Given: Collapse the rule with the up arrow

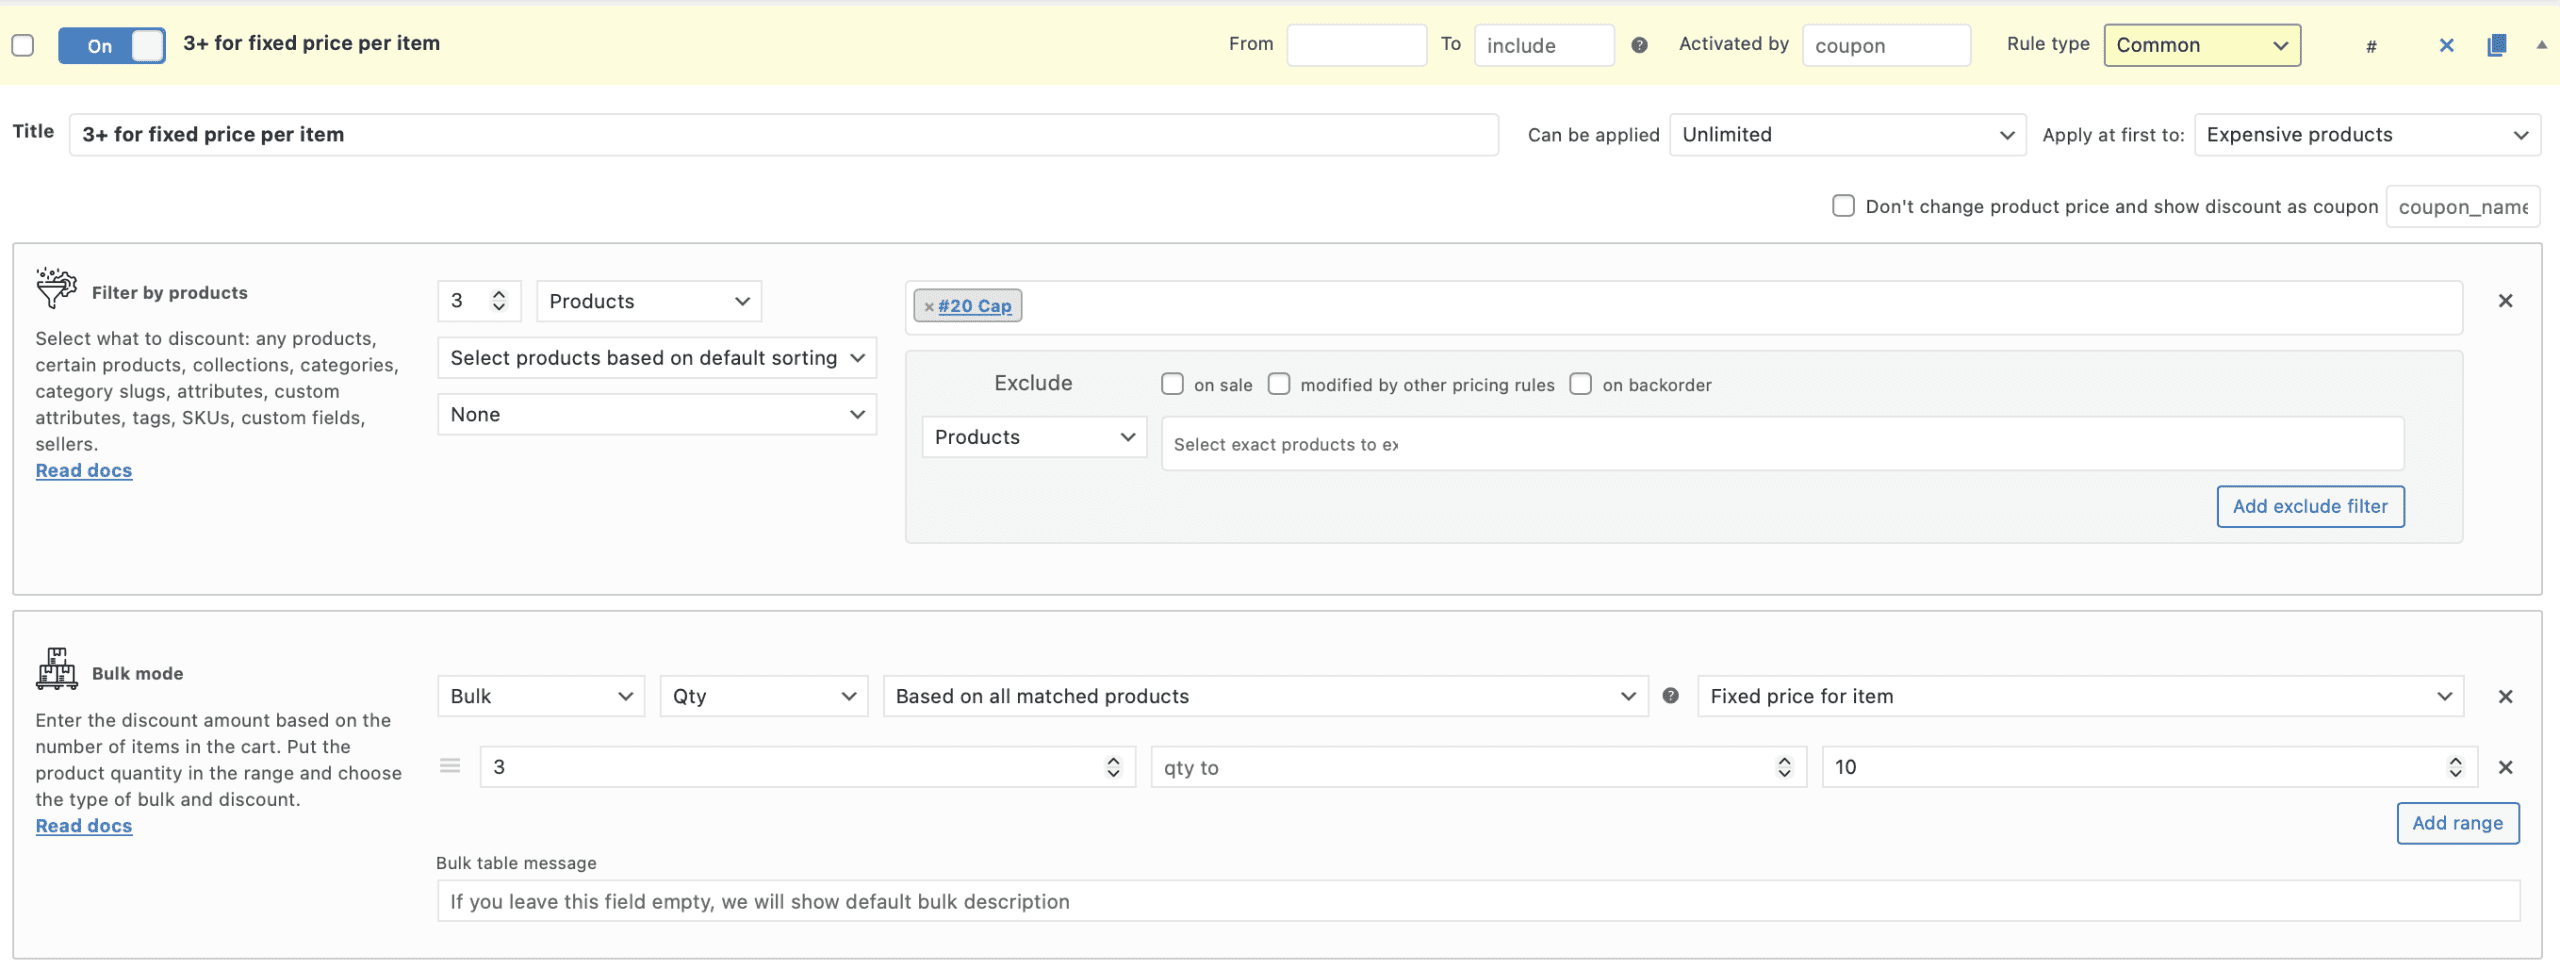Looking at the screenshot, I should tap(2541, 45).
